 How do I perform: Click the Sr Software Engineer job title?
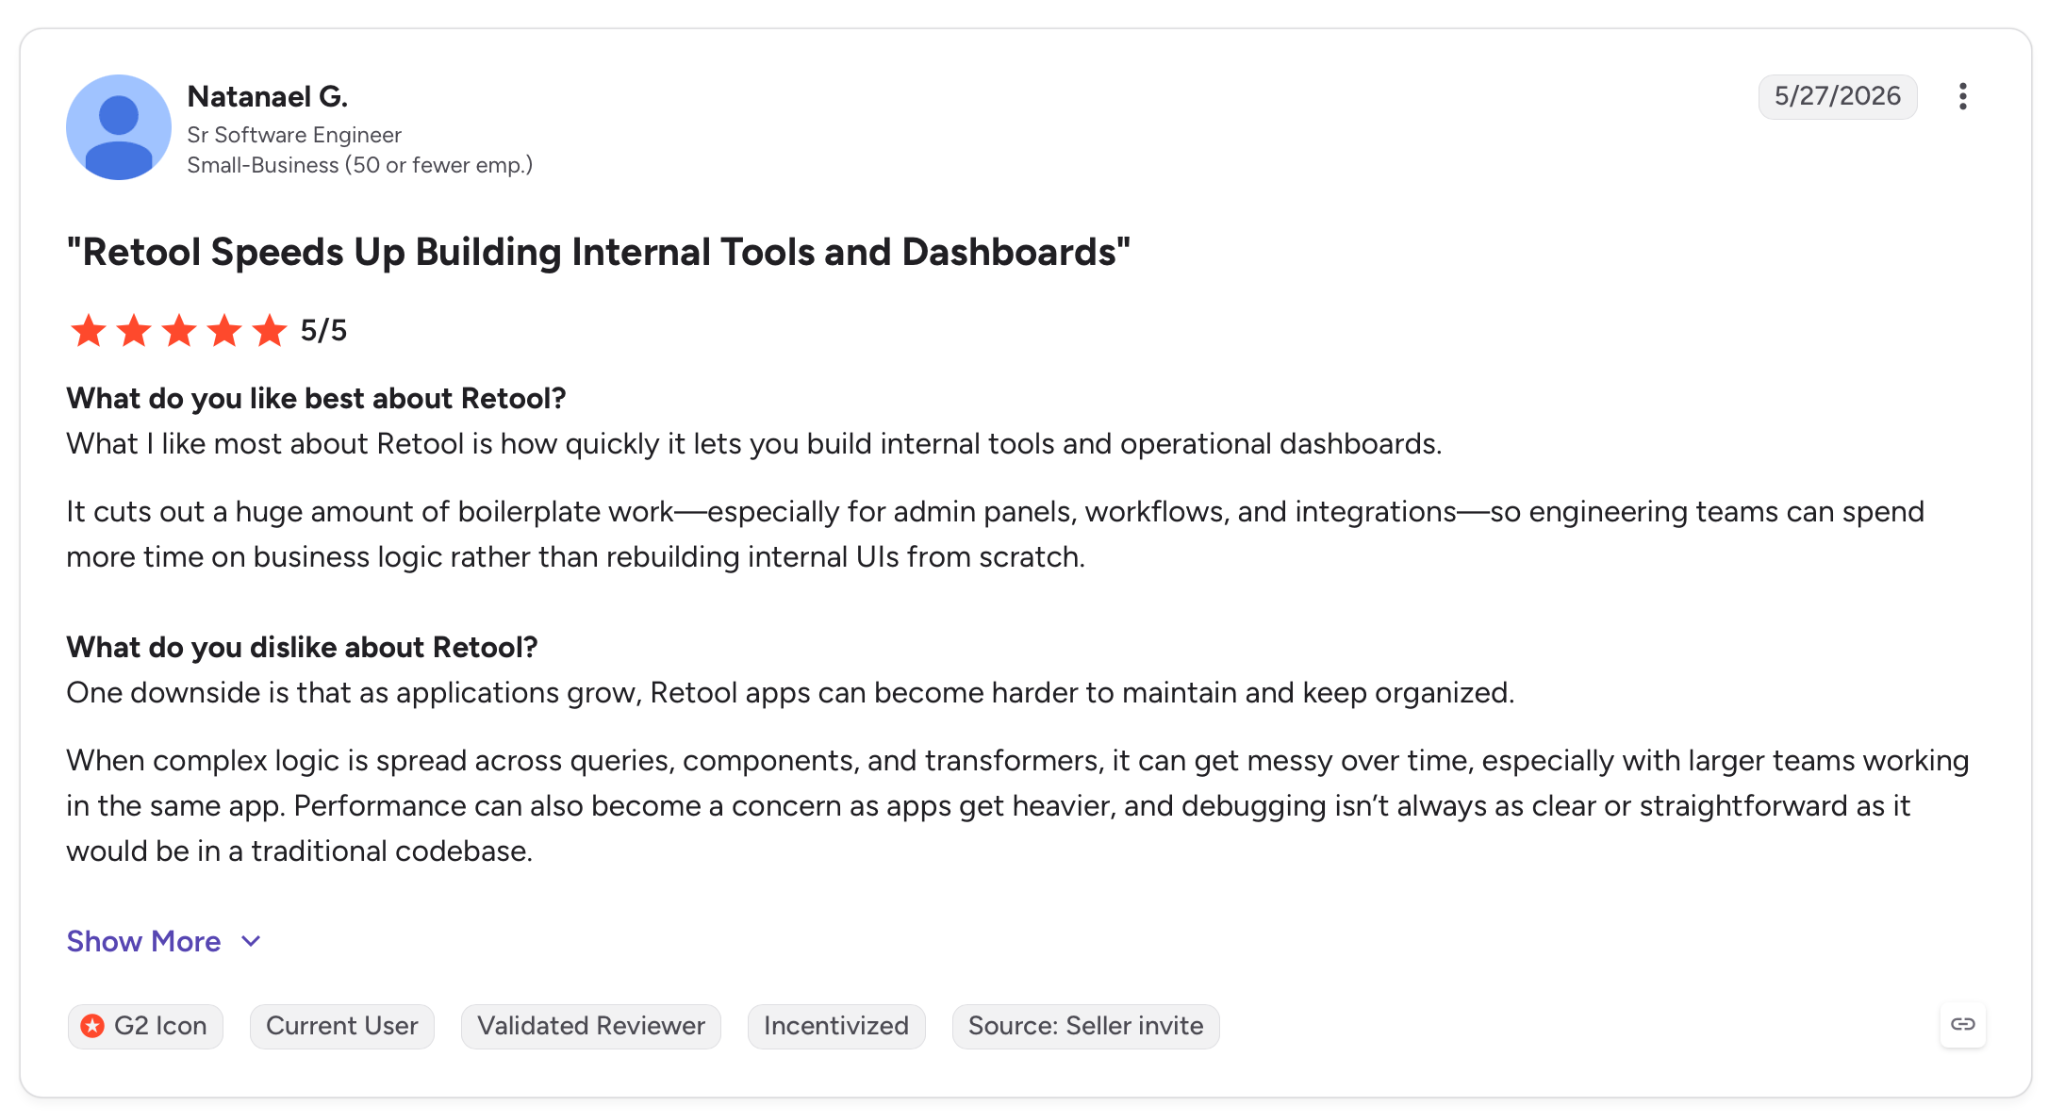pos(294,135)
